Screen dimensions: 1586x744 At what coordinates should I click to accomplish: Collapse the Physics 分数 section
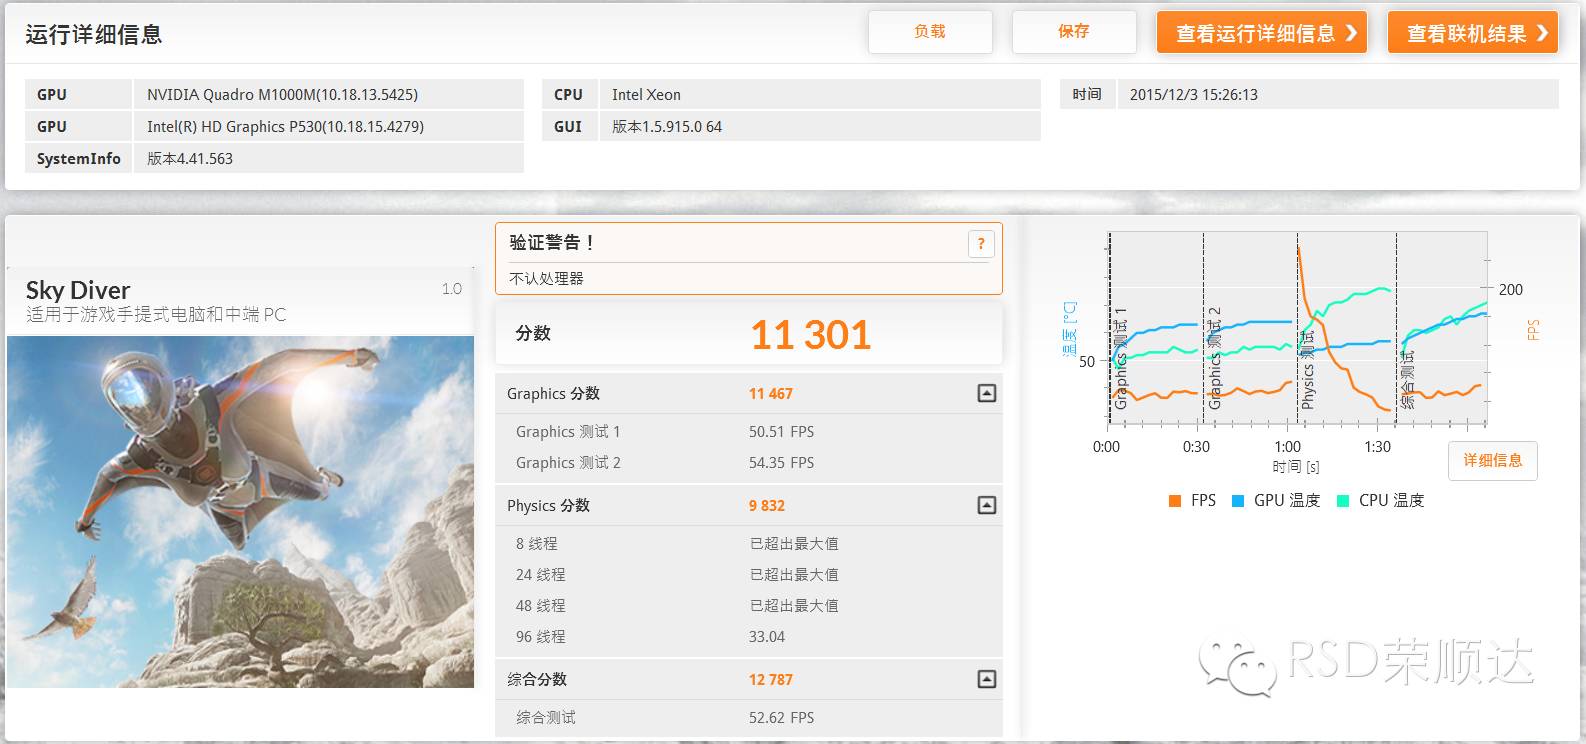pyautogui.click(x=987, y=505)
